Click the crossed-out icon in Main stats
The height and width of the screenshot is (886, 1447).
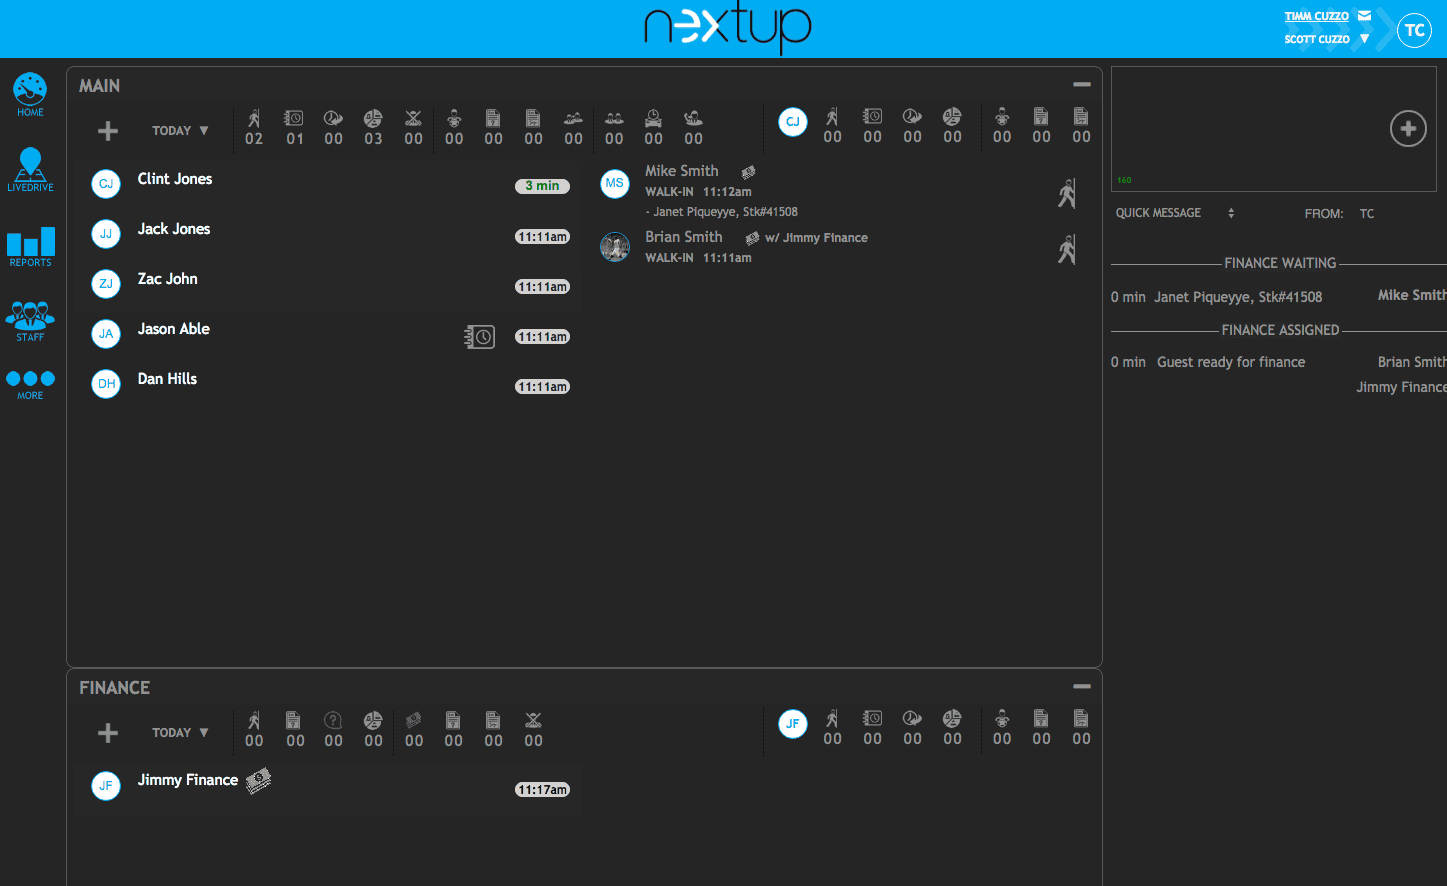[413, 118]
